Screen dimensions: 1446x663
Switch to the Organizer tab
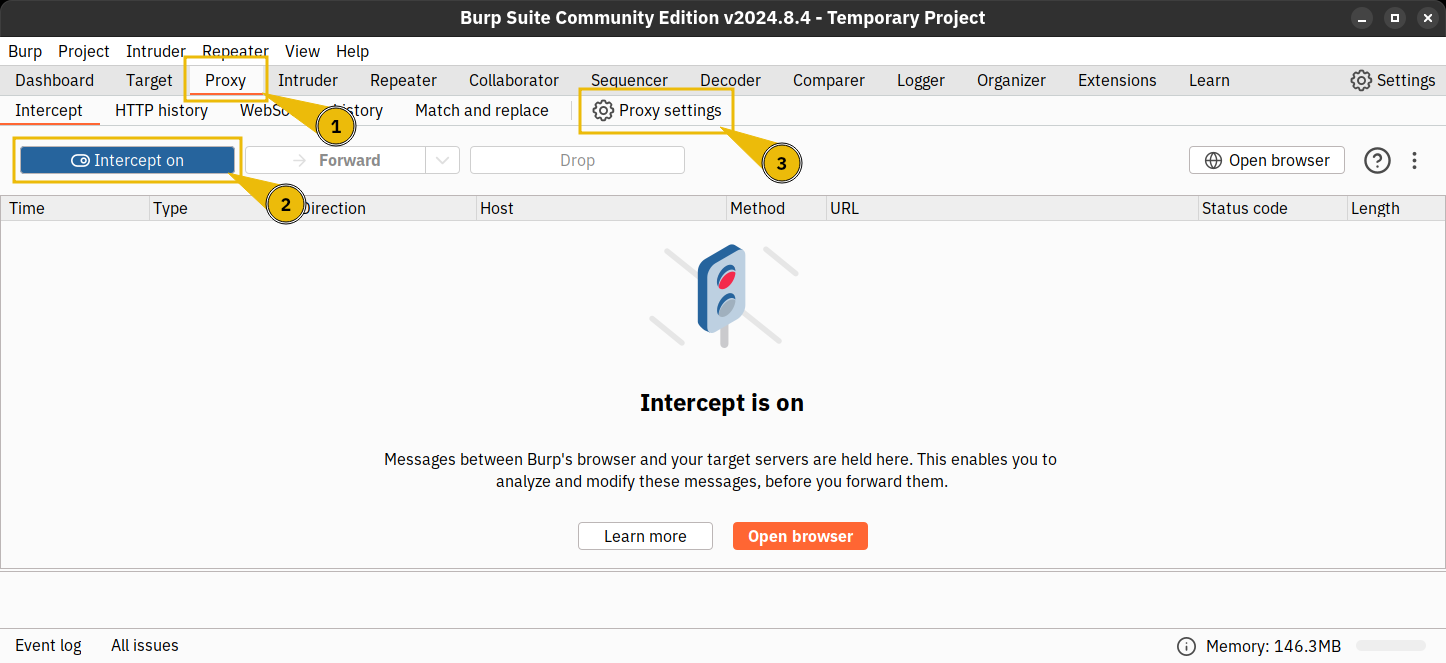pos(1011,80)
